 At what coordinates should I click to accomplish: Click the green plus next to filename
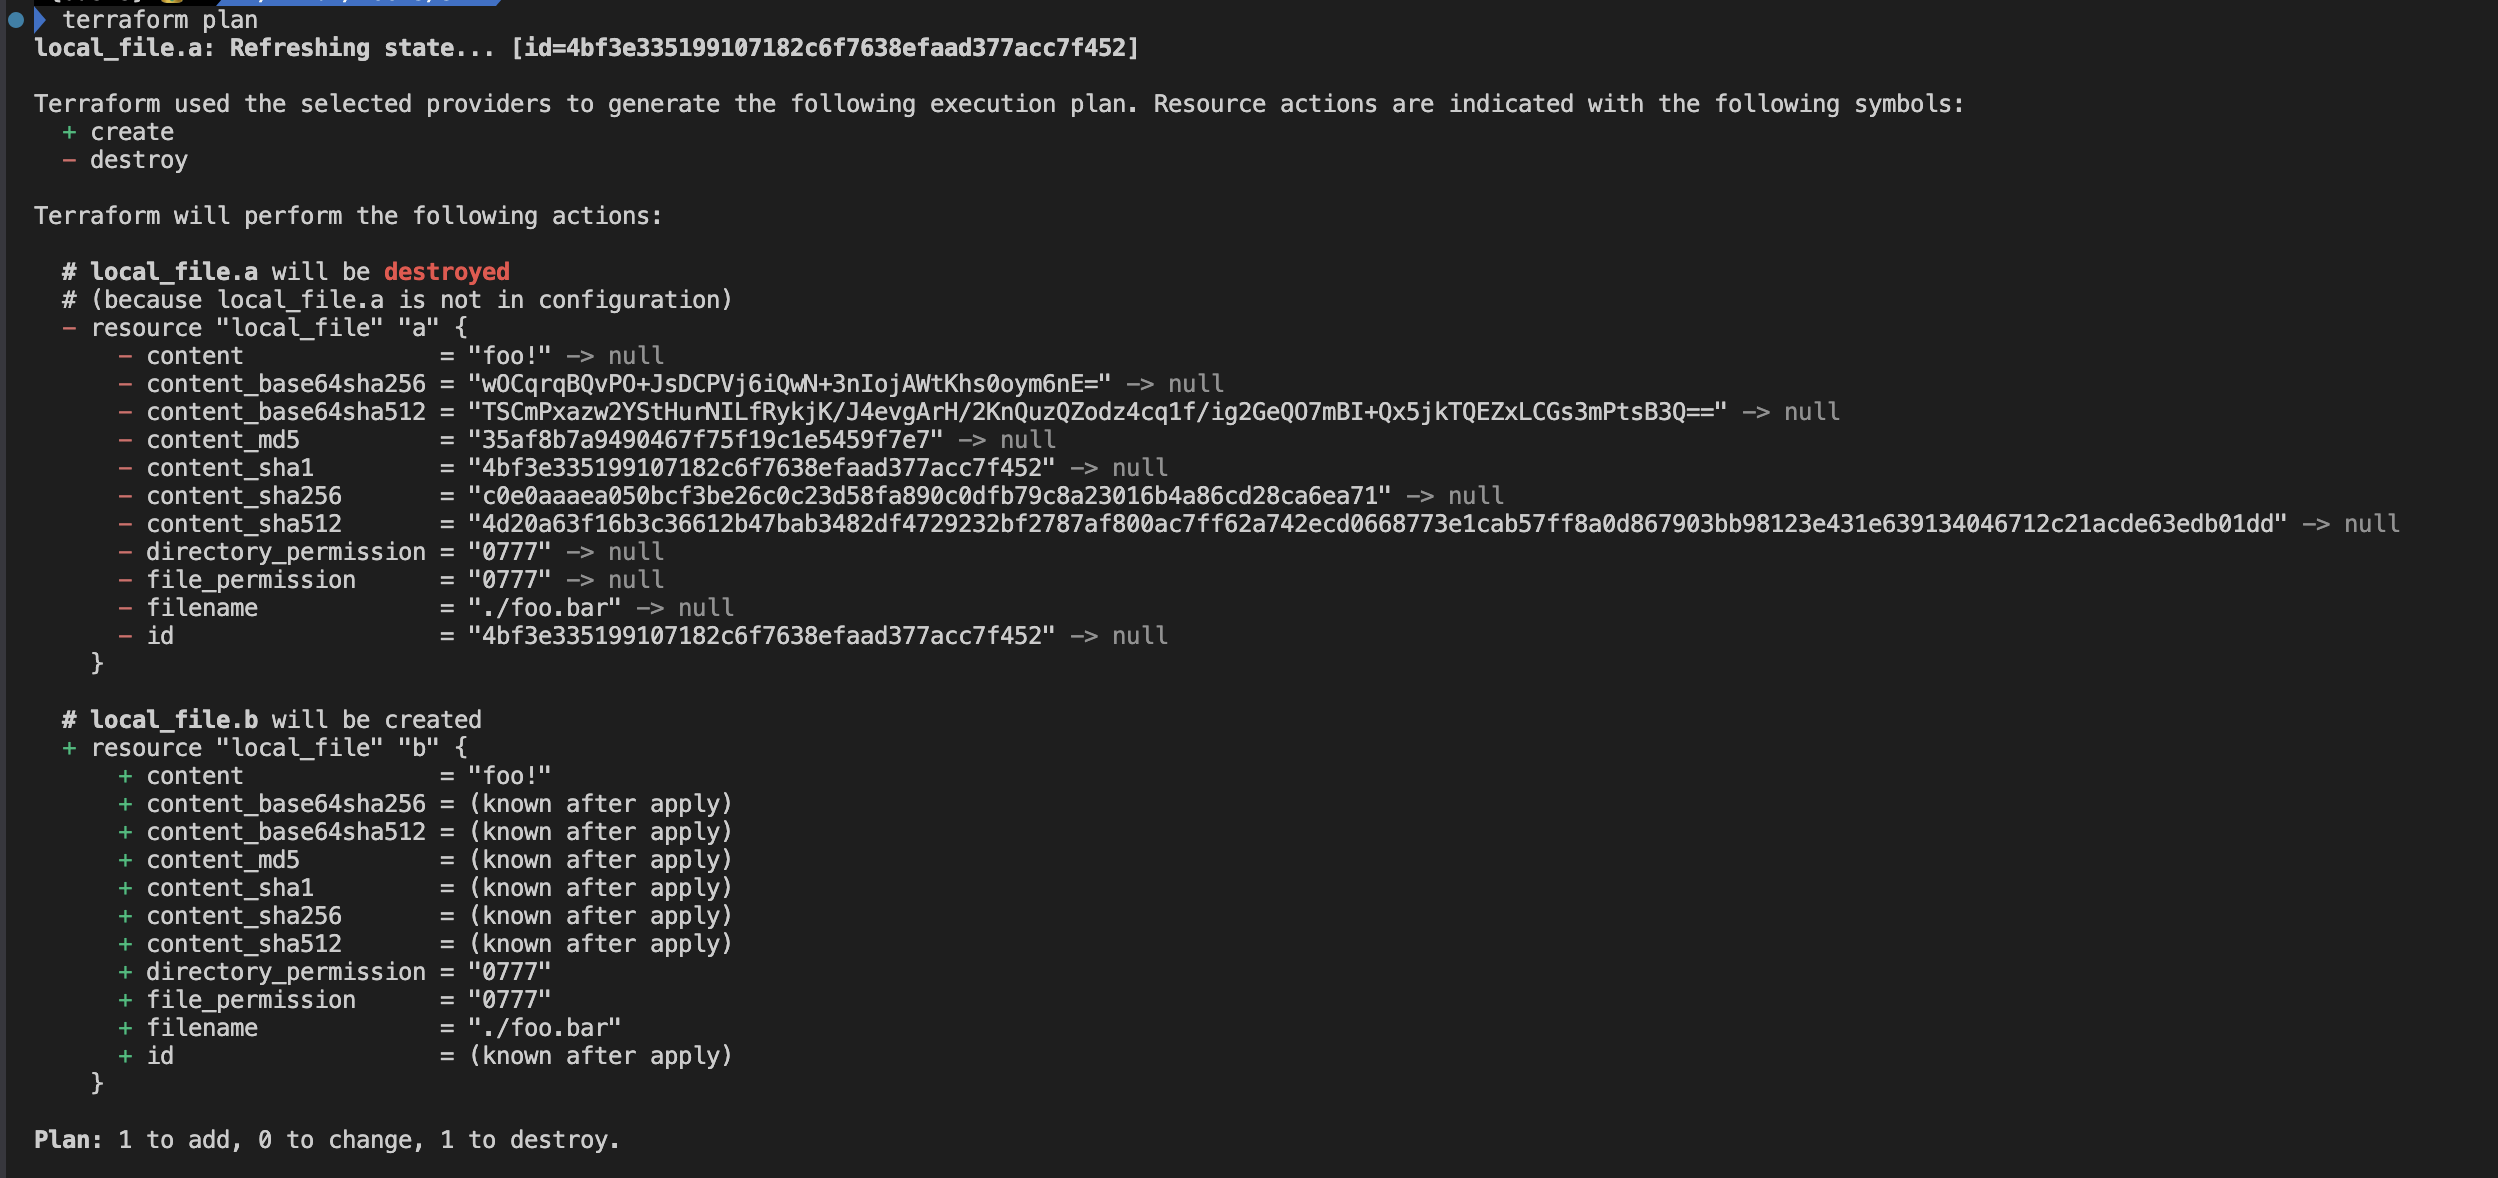(x=125, y=1028)
